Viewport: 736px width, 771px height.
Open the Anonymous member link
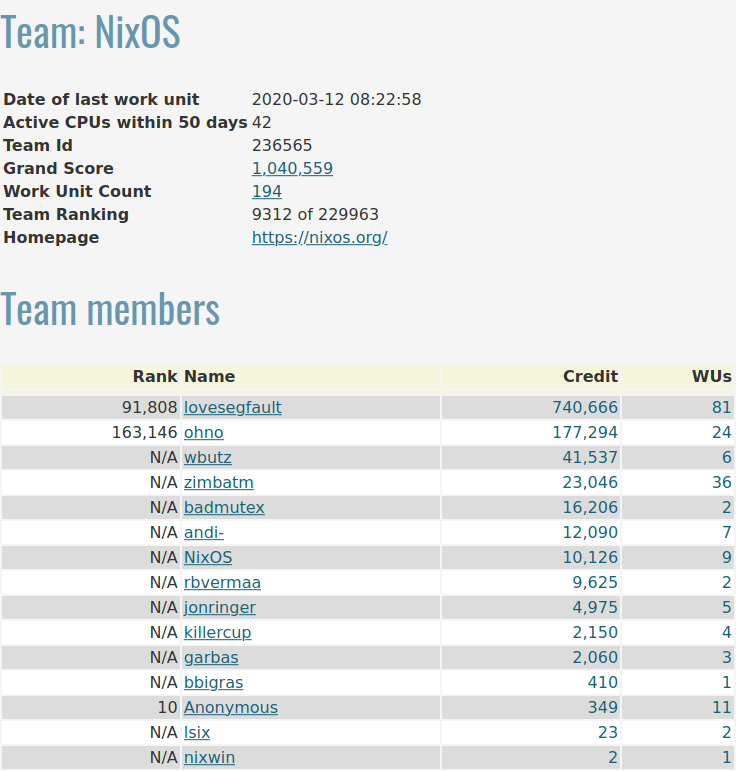click(x=231, y=708)
